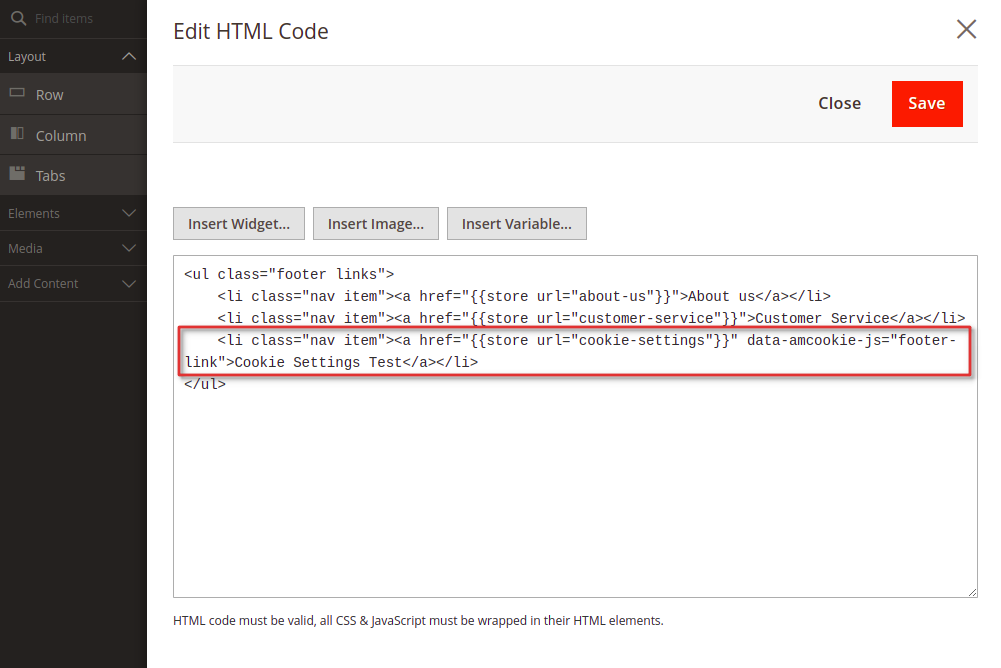Close the Edit HTML Code dialog with X
Viewport: 1001px width, 668px height.
point(966,29)
